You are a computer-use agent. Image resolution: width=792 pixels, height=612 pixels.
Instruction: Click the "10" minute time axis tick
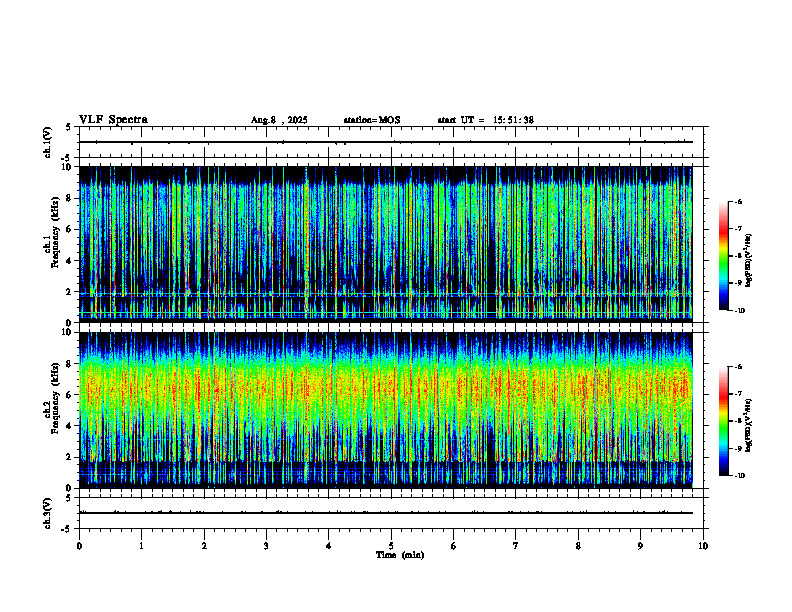tap(703, 546)
